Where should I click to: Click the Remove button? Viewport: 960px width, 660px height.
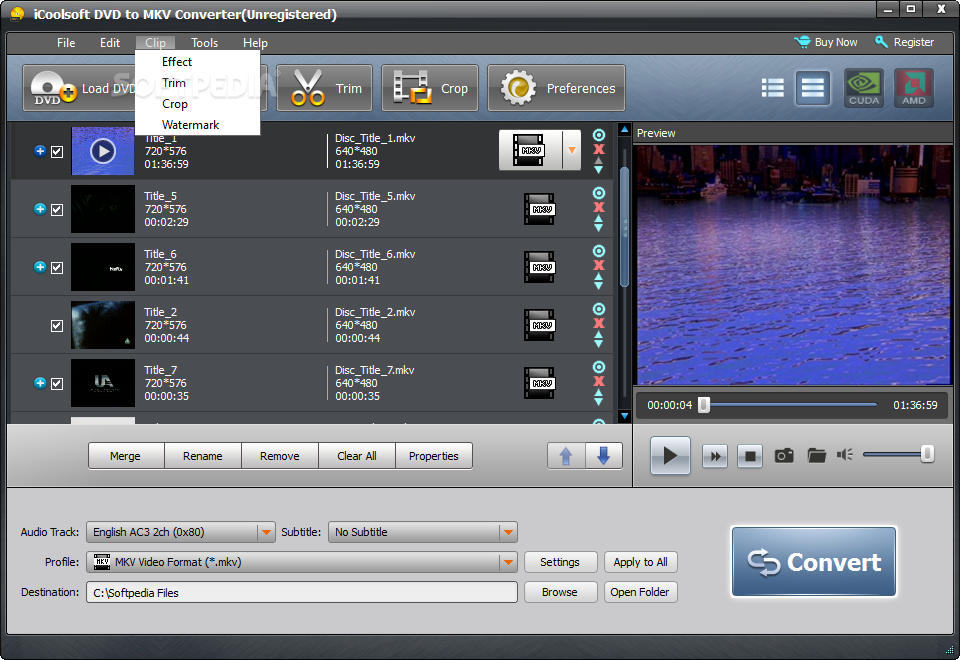280,456
